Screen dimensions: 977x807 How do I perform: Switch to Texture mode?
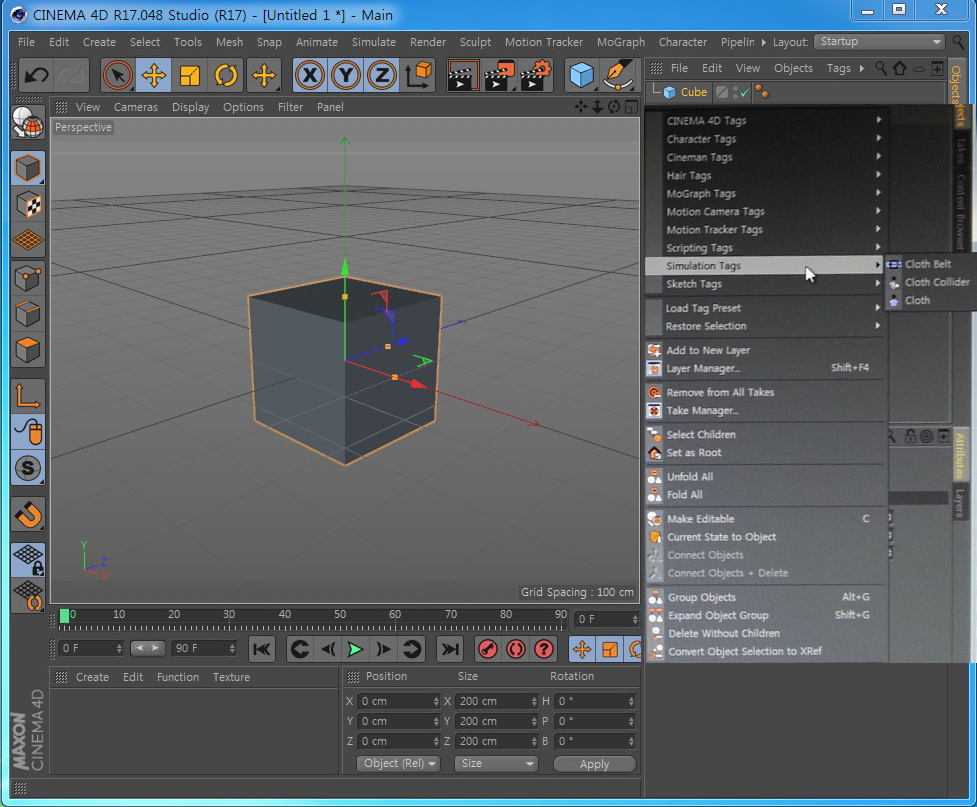click(x=27, y=204)
